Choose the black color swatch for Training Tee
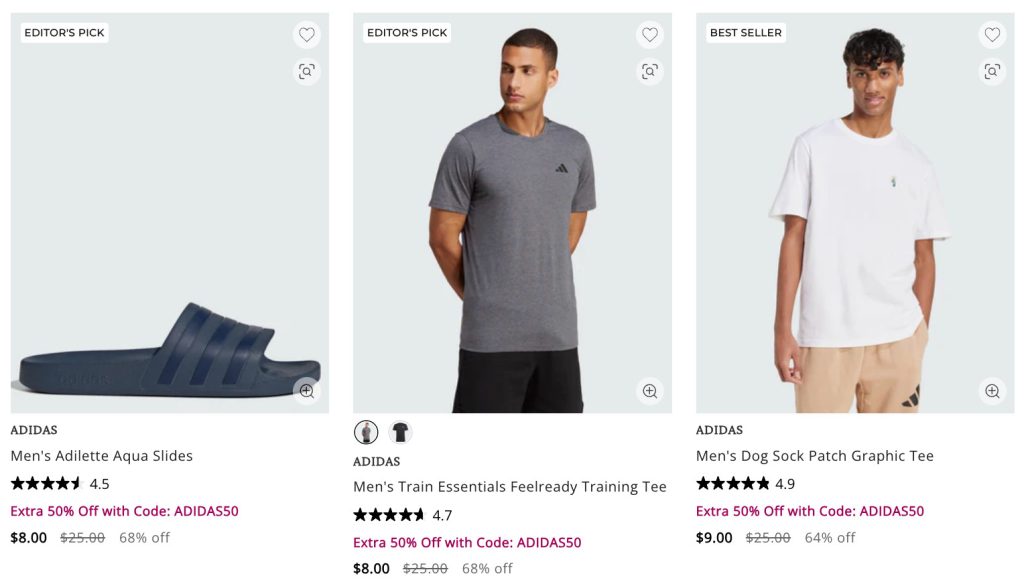Screen dimensions: 1024x580 (400, 432)
